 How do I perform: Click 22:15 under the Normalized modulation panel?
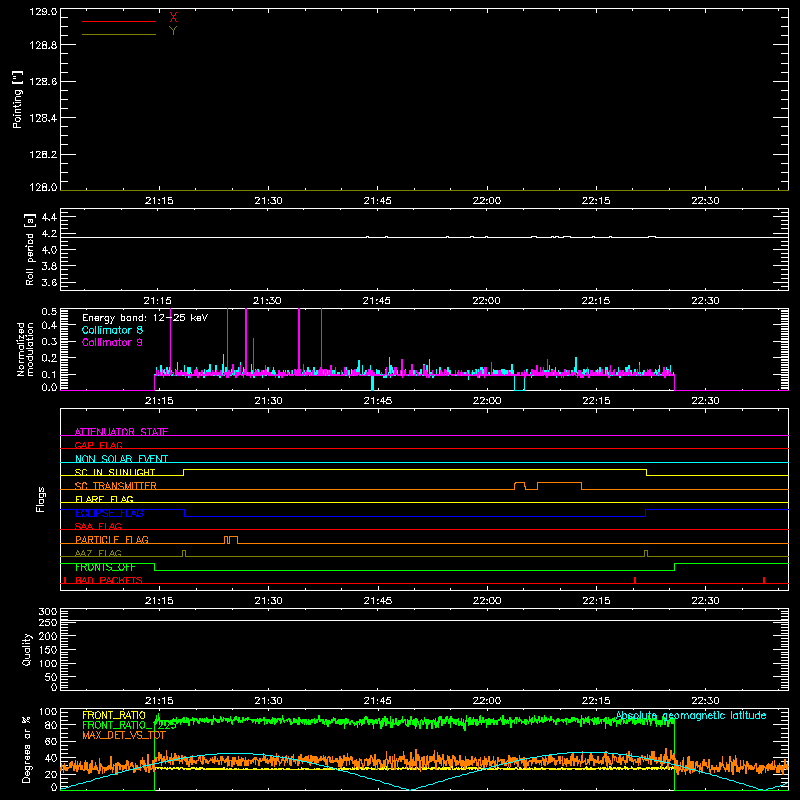pyautogui.click(x=596, y=401)
